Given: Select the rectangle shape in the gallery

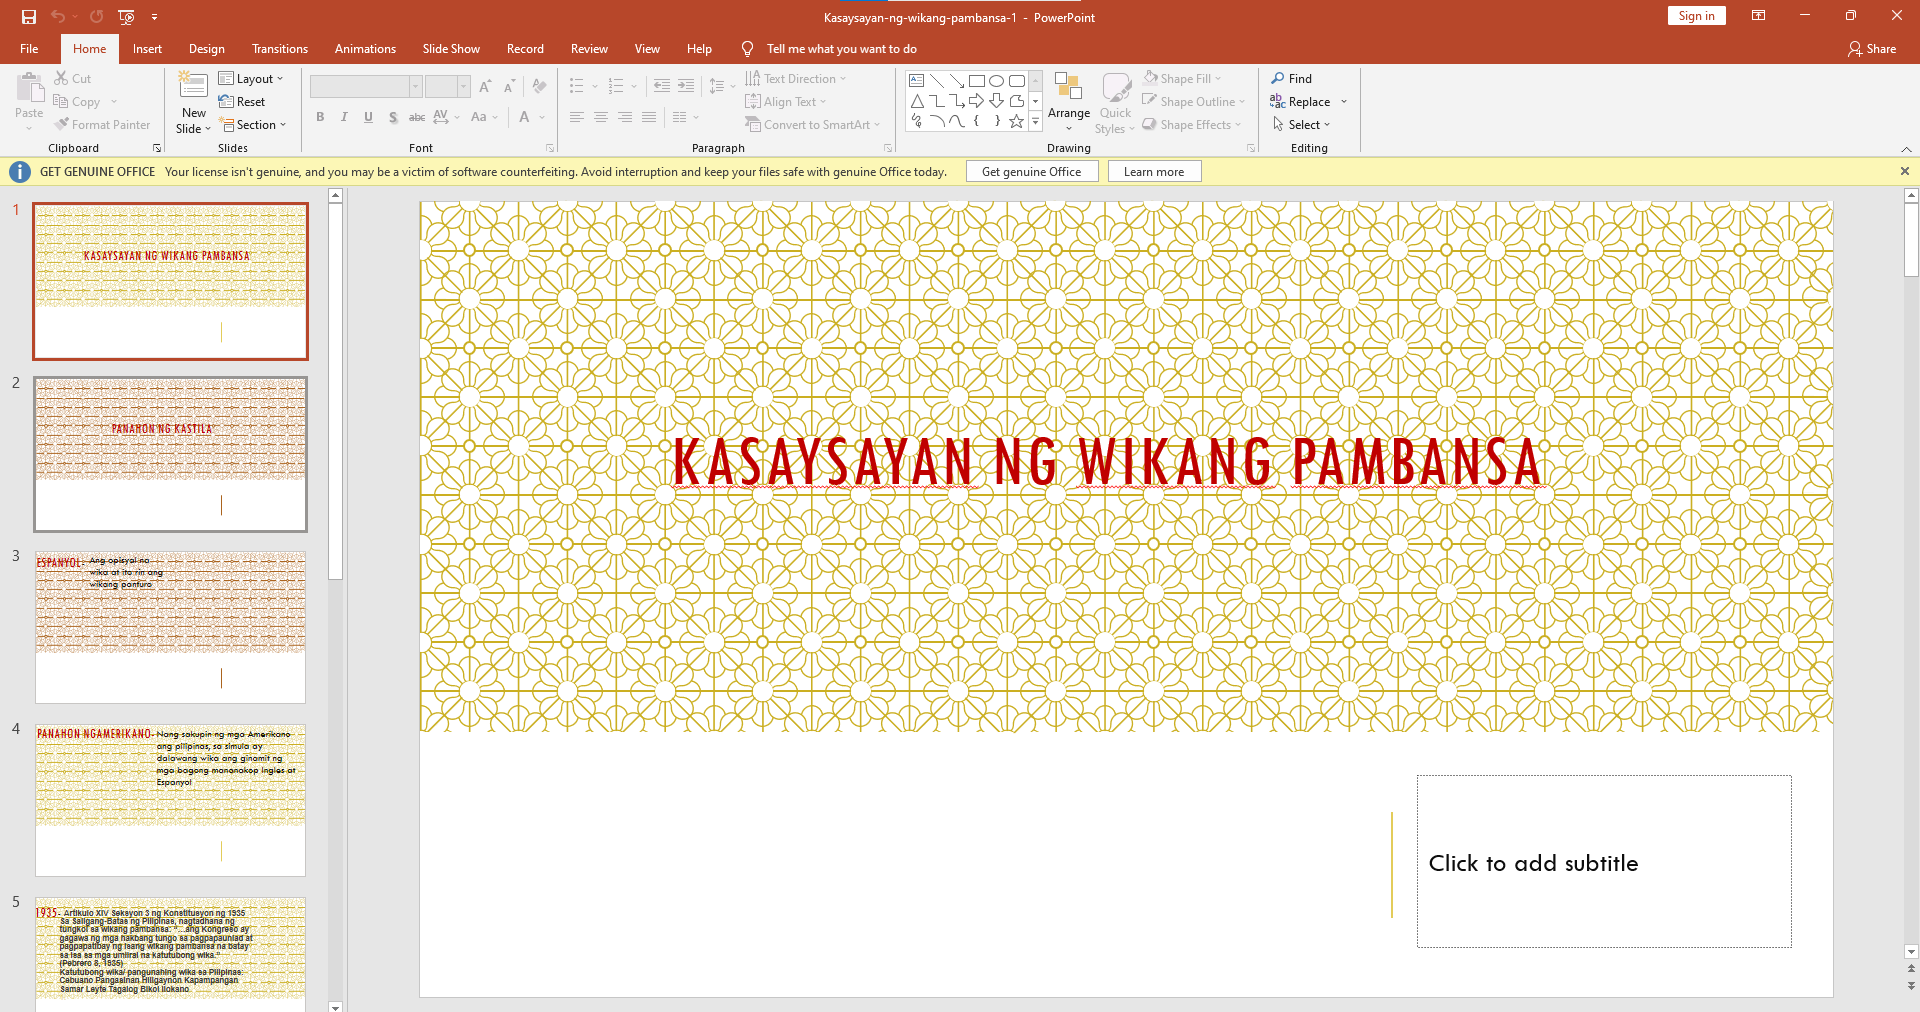Looking at the screenshot, I should (977, 81).
